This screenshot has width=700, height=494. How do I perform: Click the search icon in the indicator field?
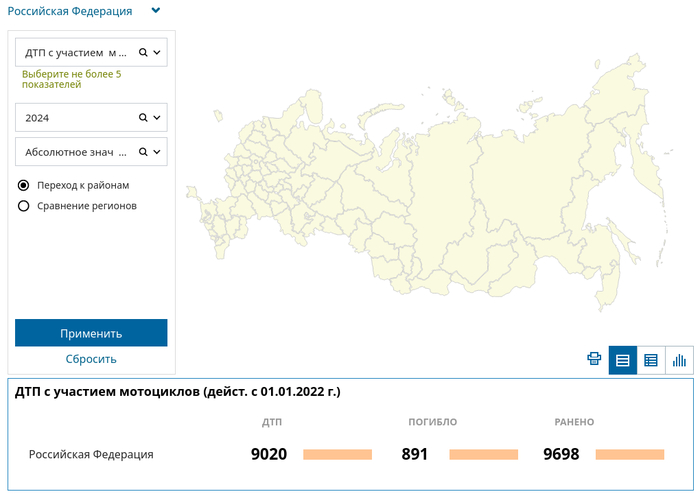(143, 52)
